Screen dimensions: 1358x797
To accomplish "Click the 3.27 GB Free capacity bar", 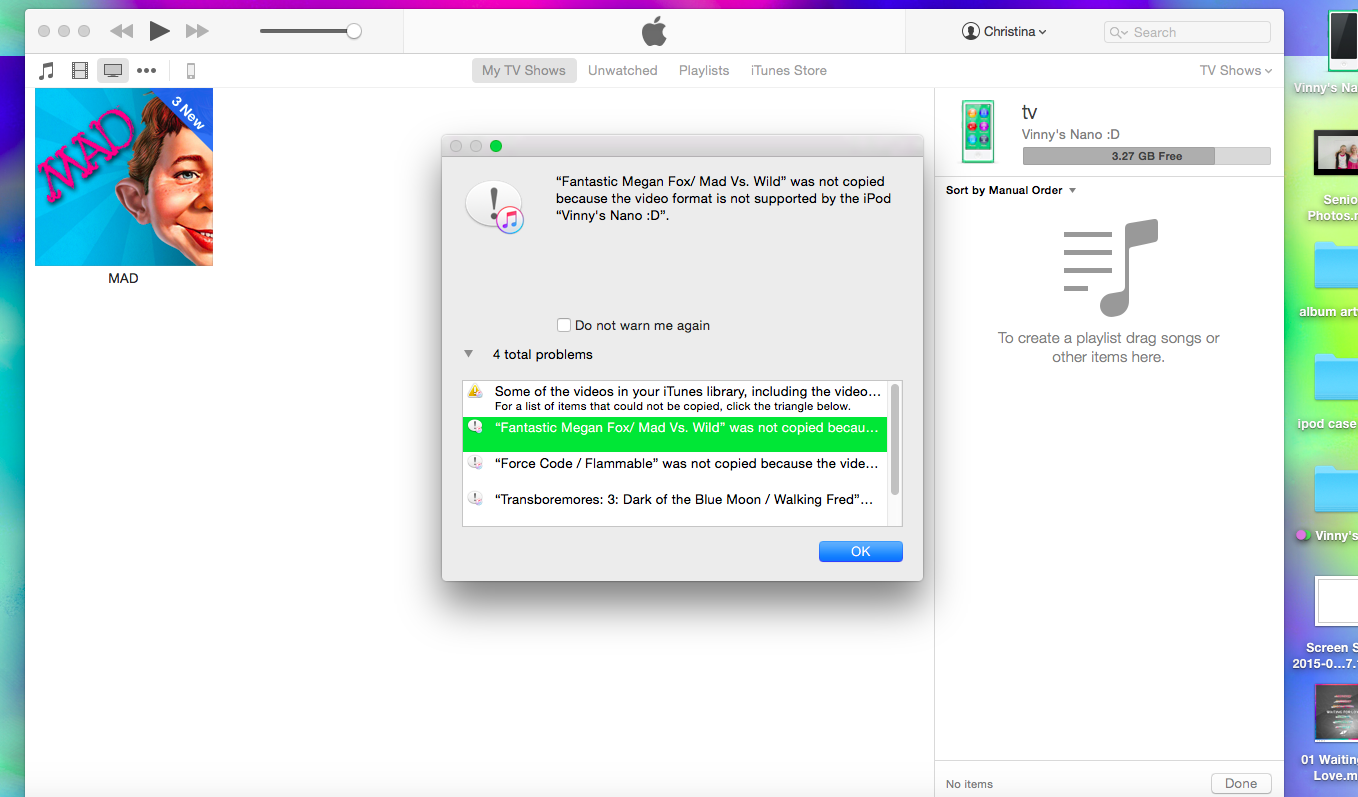I will coord(1146,156).
